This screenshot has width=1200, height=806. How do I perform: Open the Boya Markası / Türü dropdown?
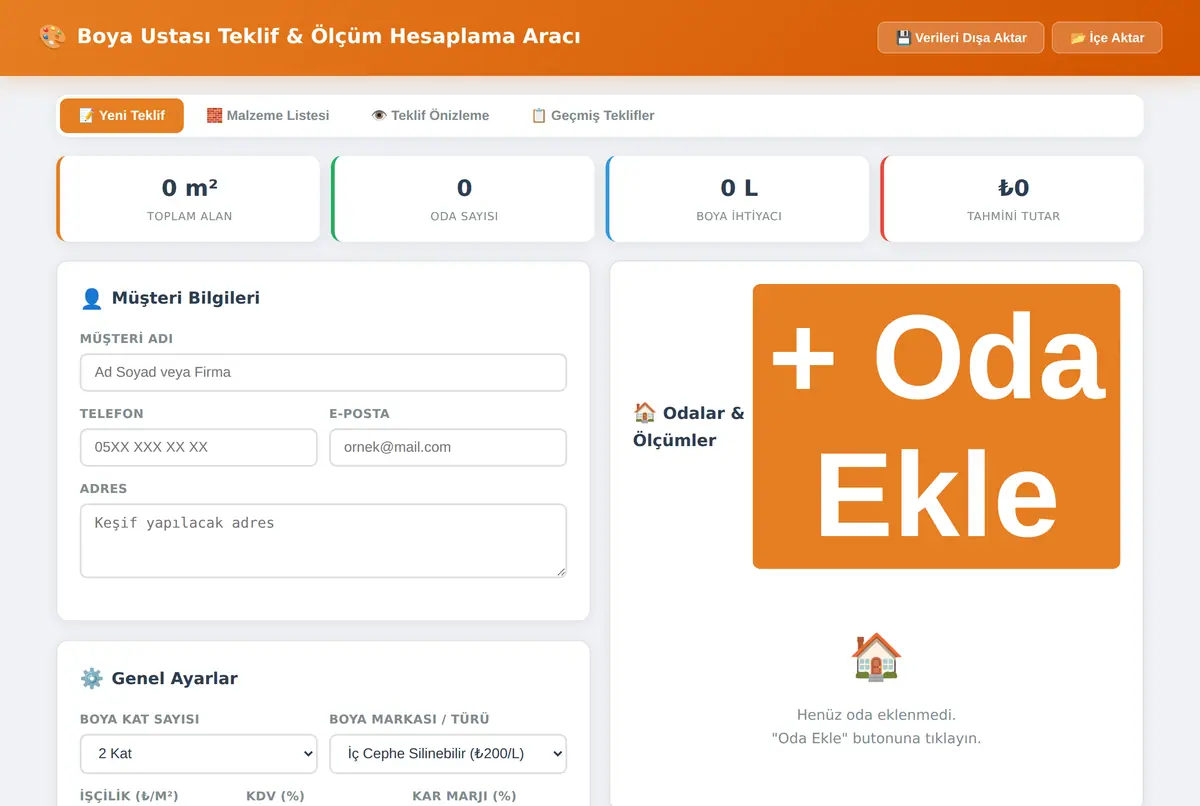[448, 754]
